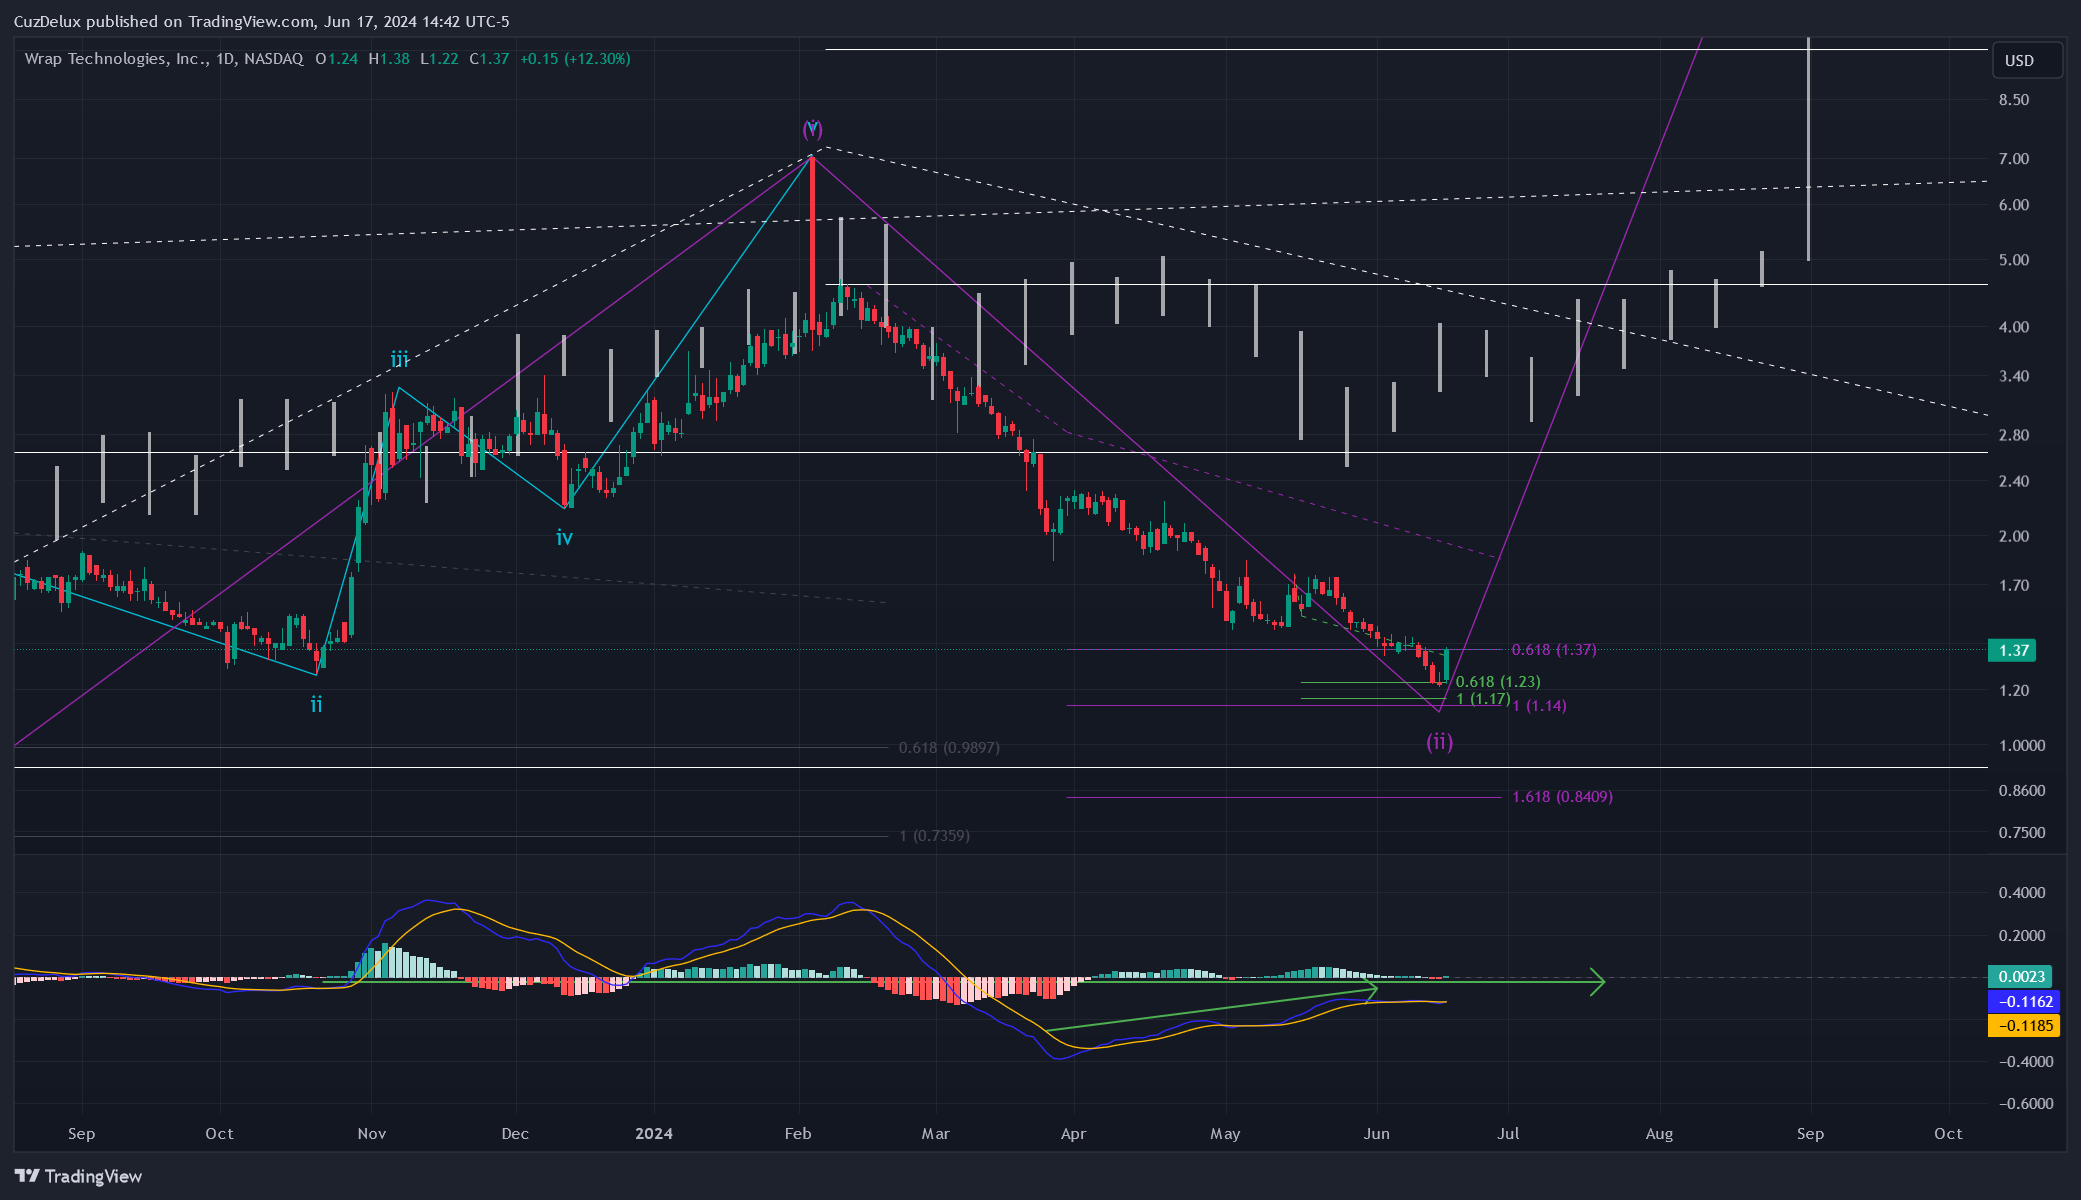The width and height of the screenshot is (2081, 1200).
Task: Click the 2024 year marker on time axis
Action: coord(654,1134)
